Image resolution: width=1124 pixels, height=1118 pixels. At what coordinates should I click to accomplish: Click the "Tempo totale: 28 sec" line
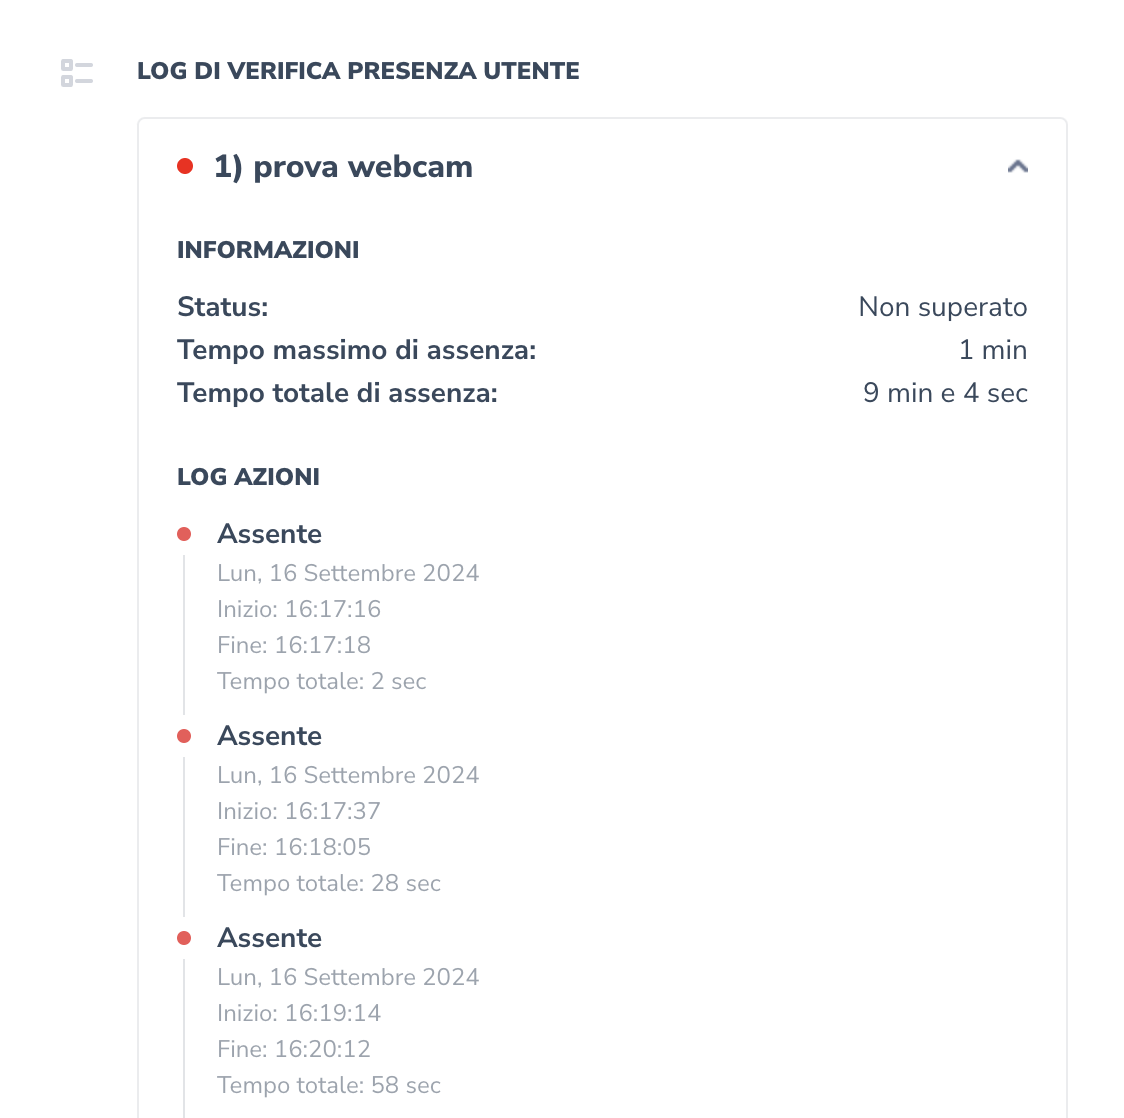tap(329, 883)
